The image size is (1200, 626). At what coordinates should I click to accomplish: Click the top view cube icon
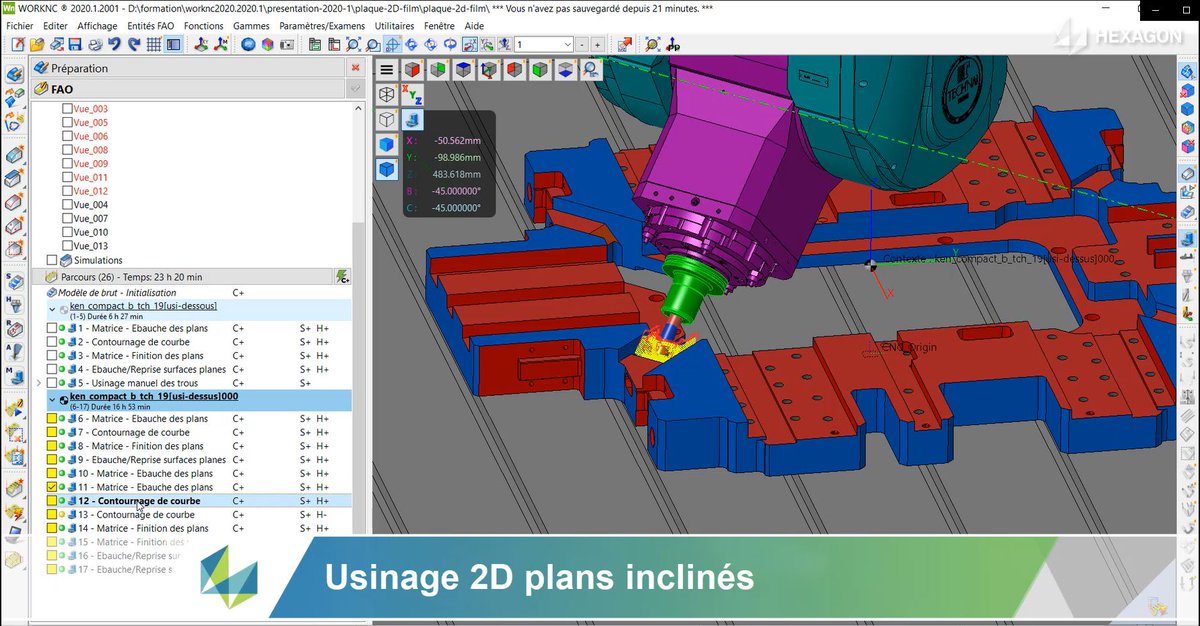point(463,69)
